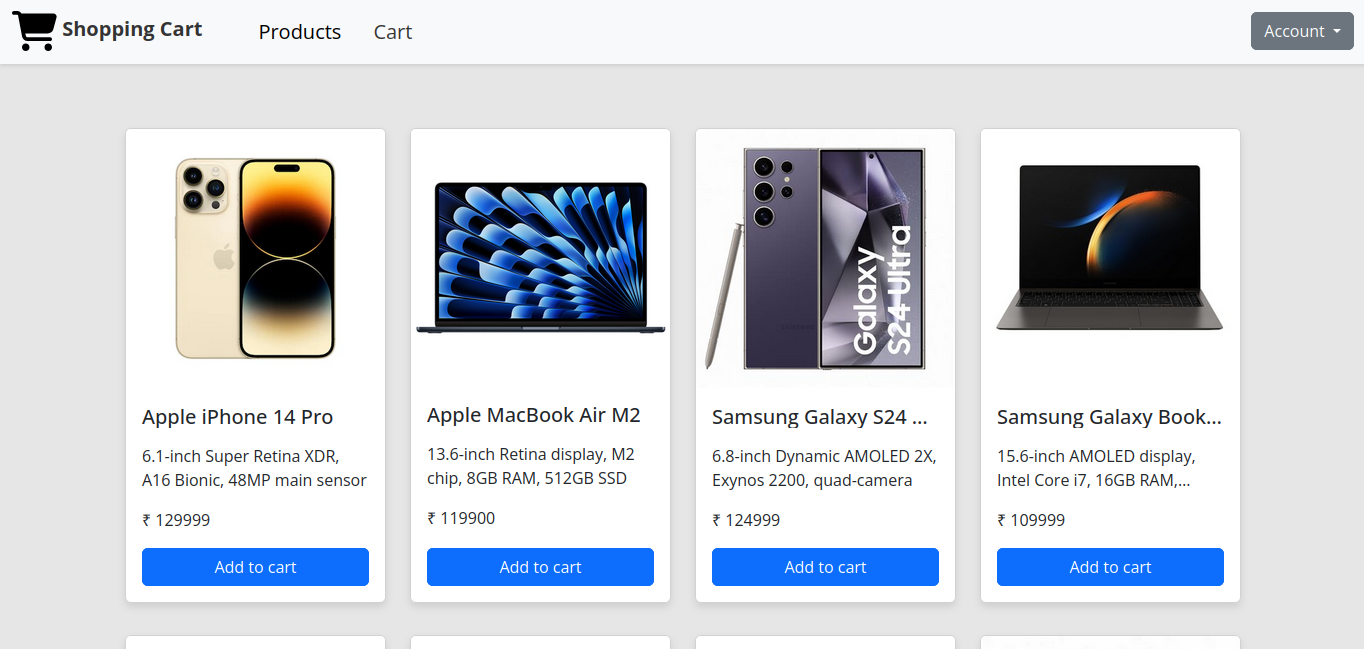Click the Galaxy S24 Ultra product image
Screen dimensions: 1364x649
coord(825,258)
